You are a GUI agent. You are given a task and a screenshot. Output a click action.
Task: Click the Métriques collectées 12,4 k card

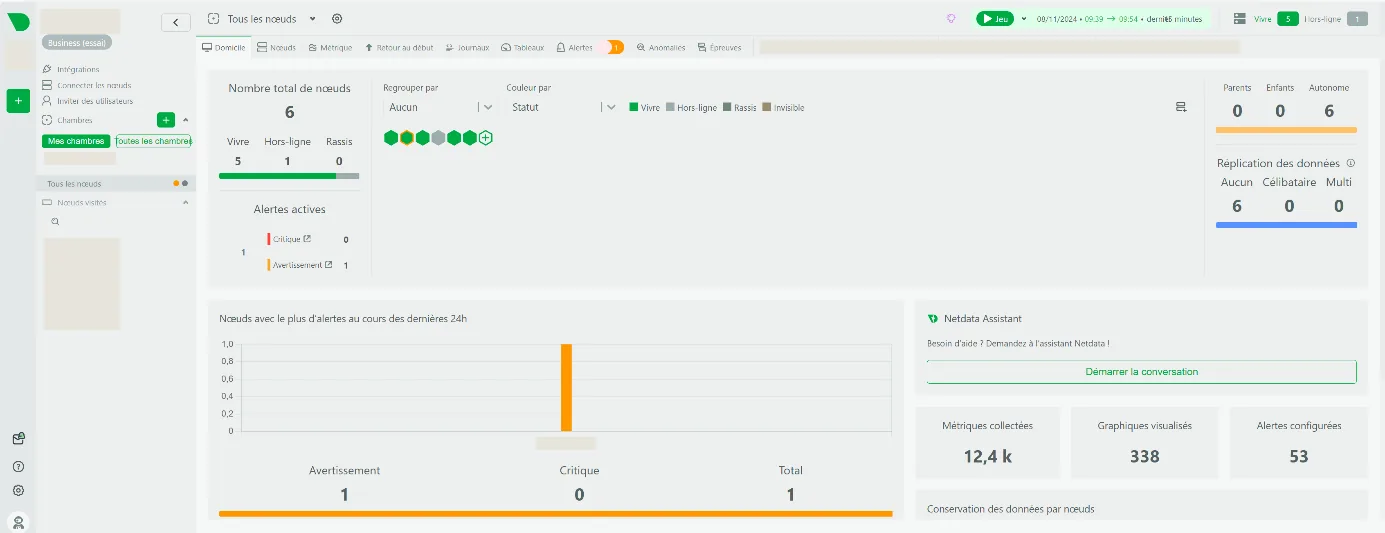point(987,441)
